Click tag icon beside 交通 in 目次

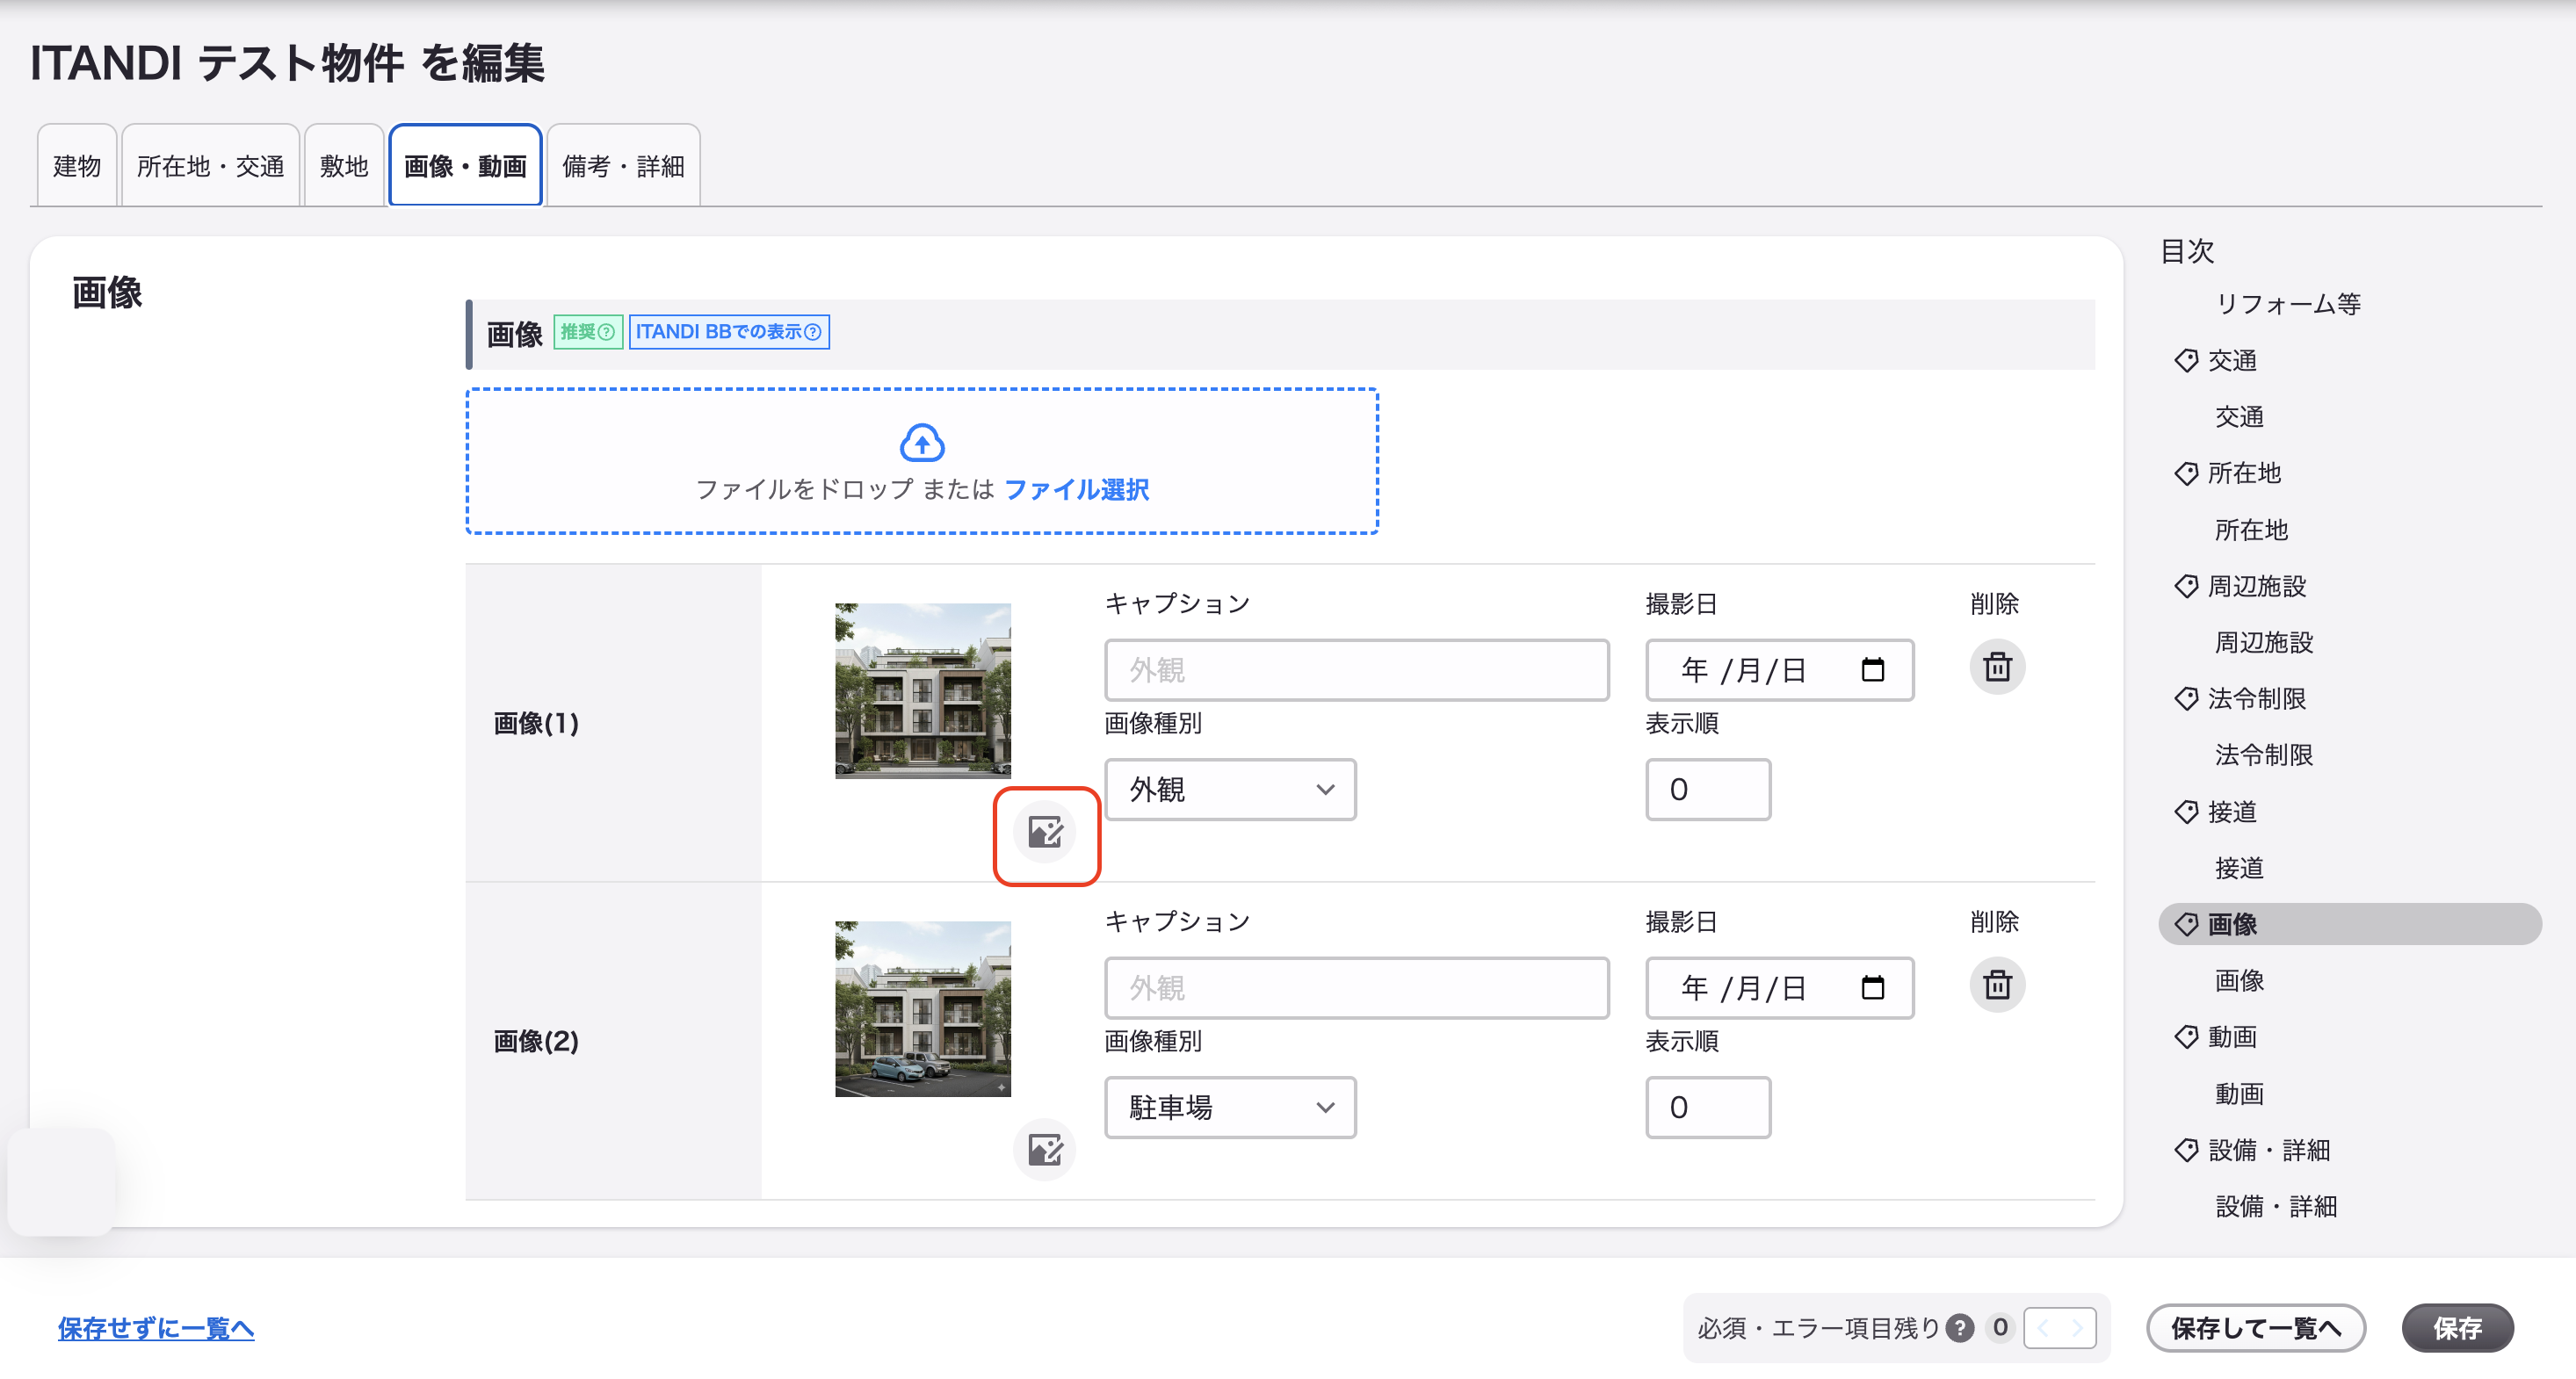pos(2186,361)
